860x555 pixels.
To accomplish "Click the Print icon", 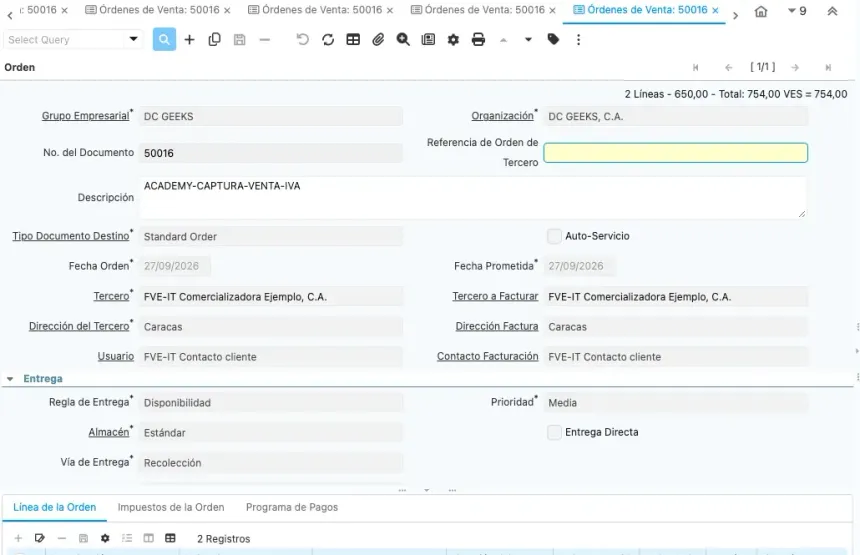I will (x=478, y=39).
